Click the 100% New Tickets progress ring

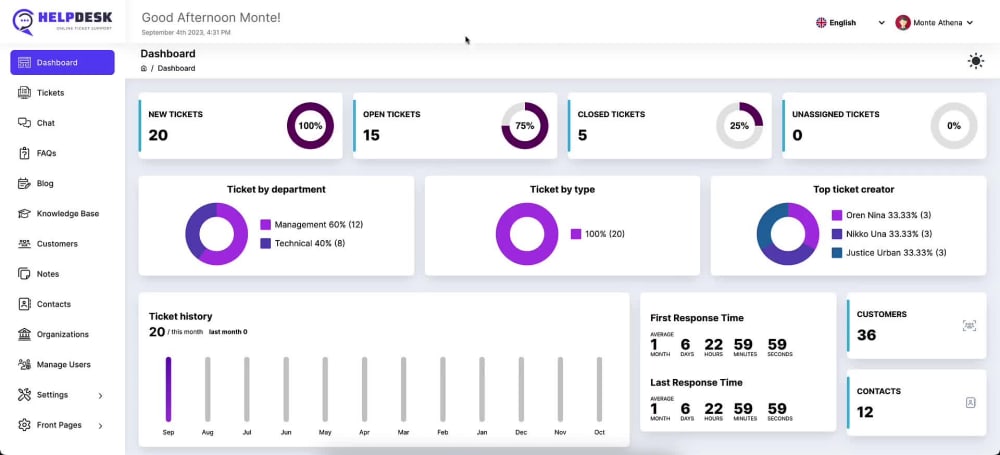[310, 126]
